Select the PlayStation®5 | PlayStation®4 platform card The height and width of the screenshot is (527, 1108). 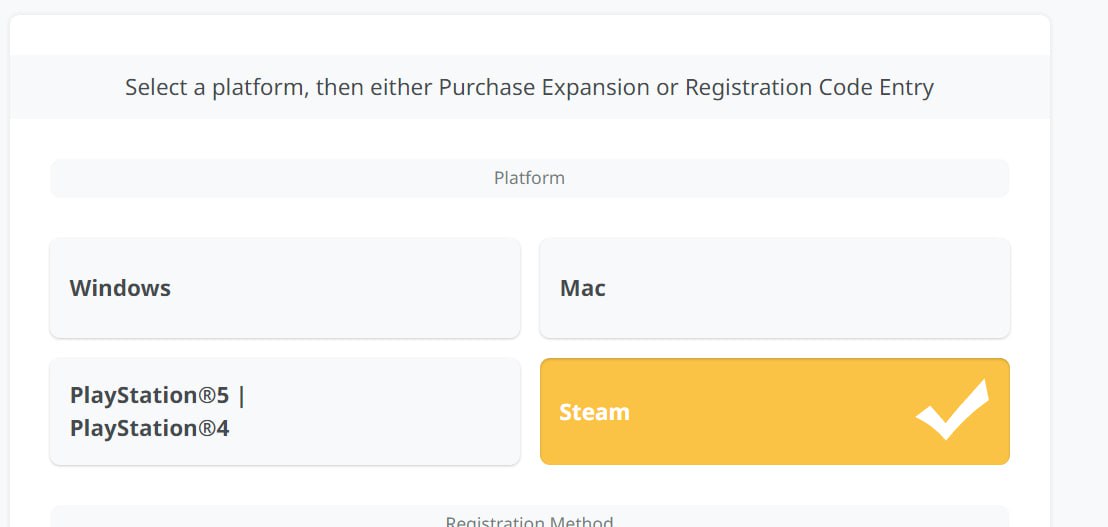tap(284, 411)
